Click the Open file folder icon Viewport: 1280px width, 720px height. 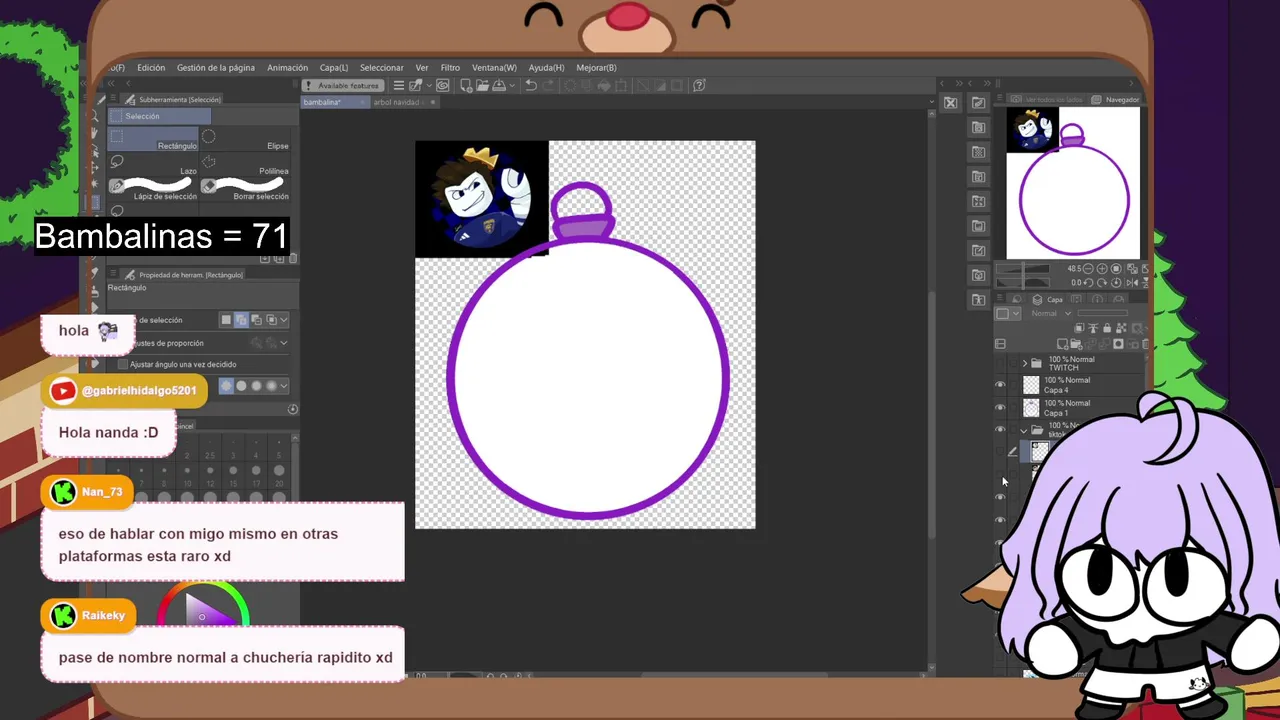tap(482, 85)
